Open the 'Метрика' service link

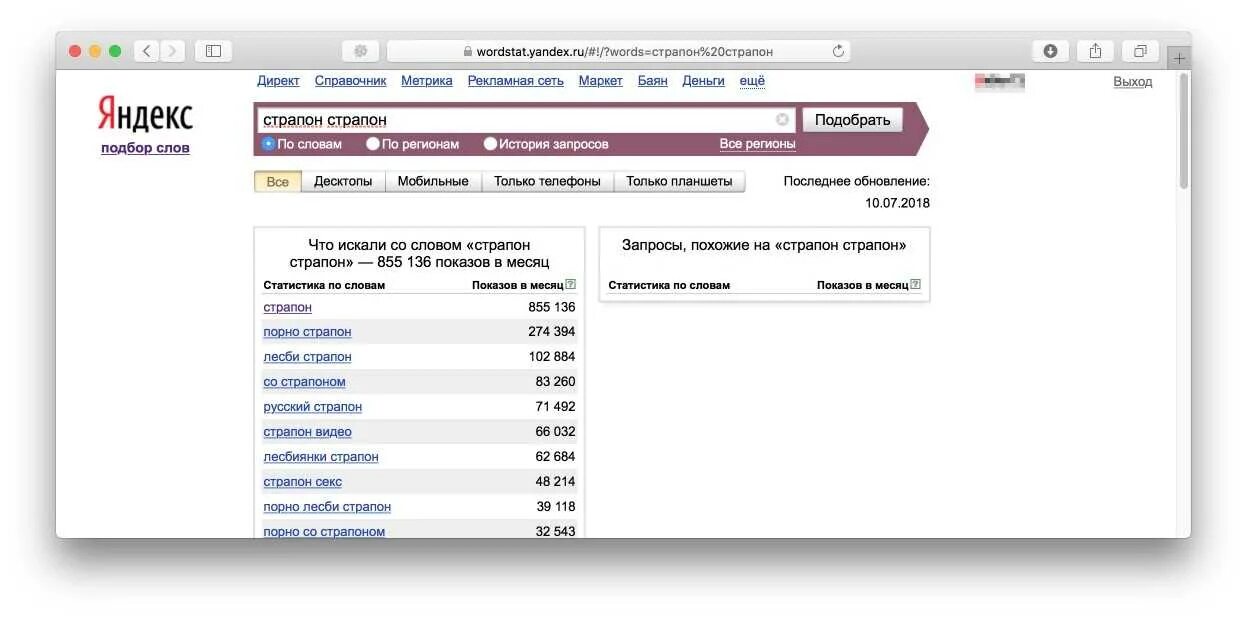(x=427, y=81)
